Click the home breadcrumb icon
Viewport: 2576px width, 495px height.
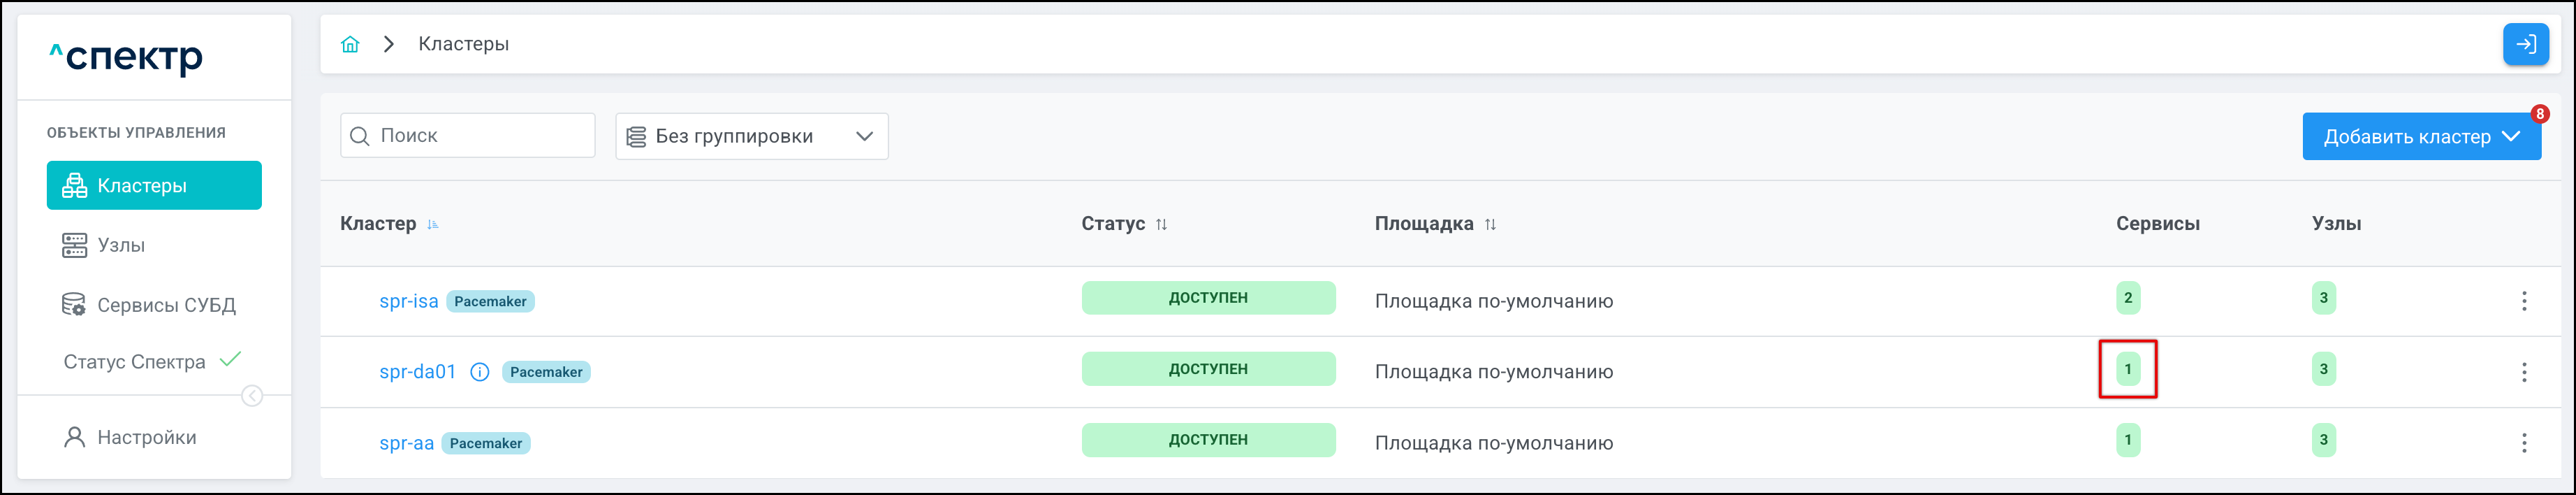[x=350, y=44]
